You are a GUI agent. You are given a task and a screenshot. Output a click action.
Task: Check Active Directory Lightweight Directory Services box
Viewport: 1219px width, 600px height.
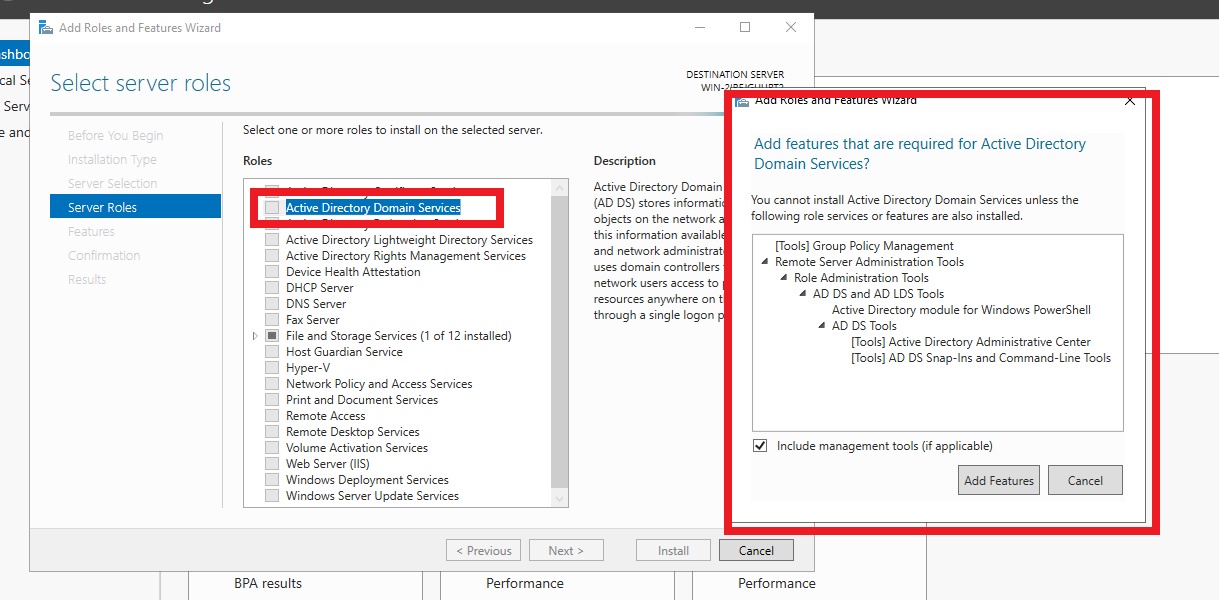(272, 240)
